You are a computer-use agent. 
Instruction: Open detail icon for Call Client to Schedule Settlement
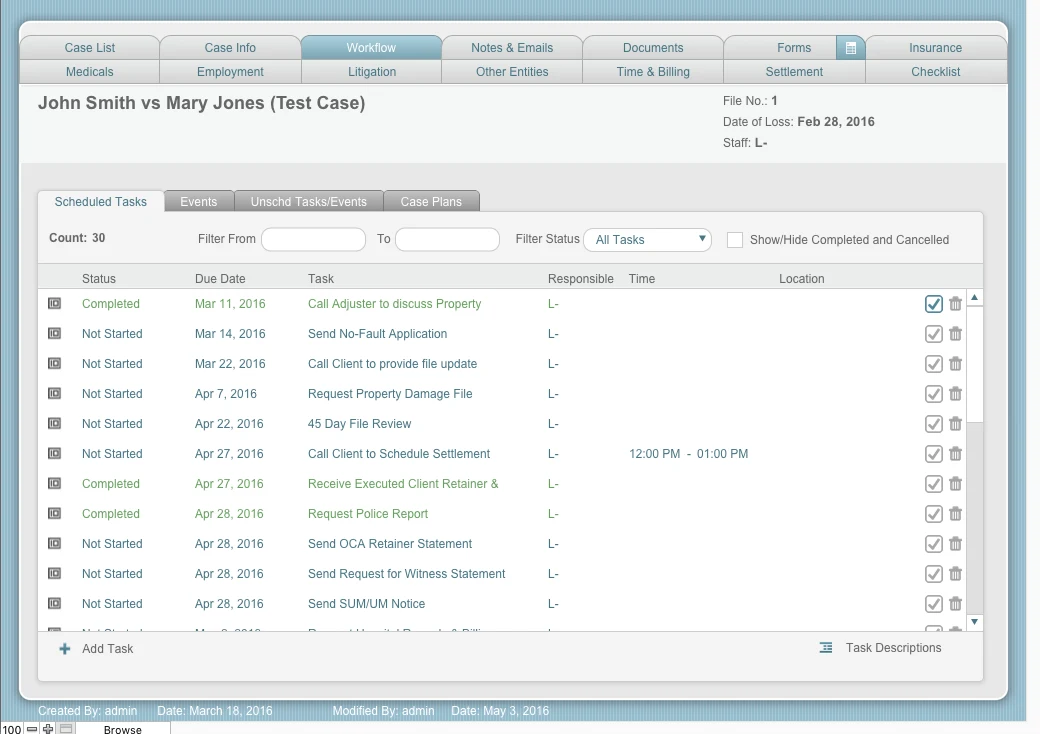pos(54,454)
